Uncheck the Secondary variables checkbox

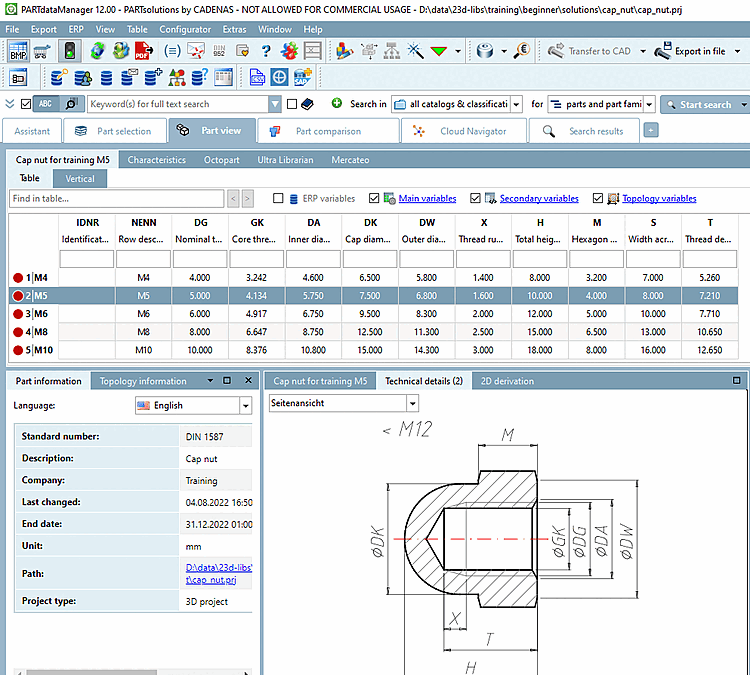(476, 199)
